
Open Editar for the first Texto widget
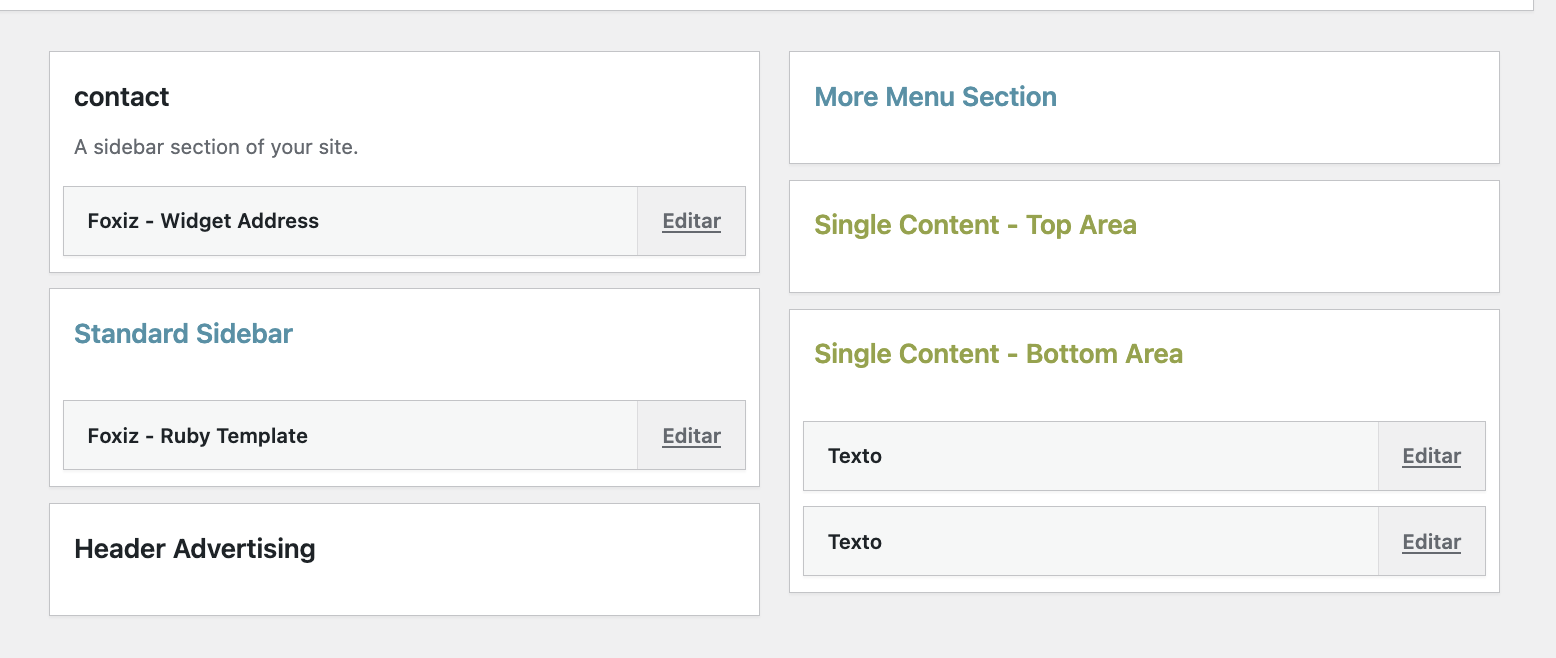pyautogui.click(x=1431, y=456)
